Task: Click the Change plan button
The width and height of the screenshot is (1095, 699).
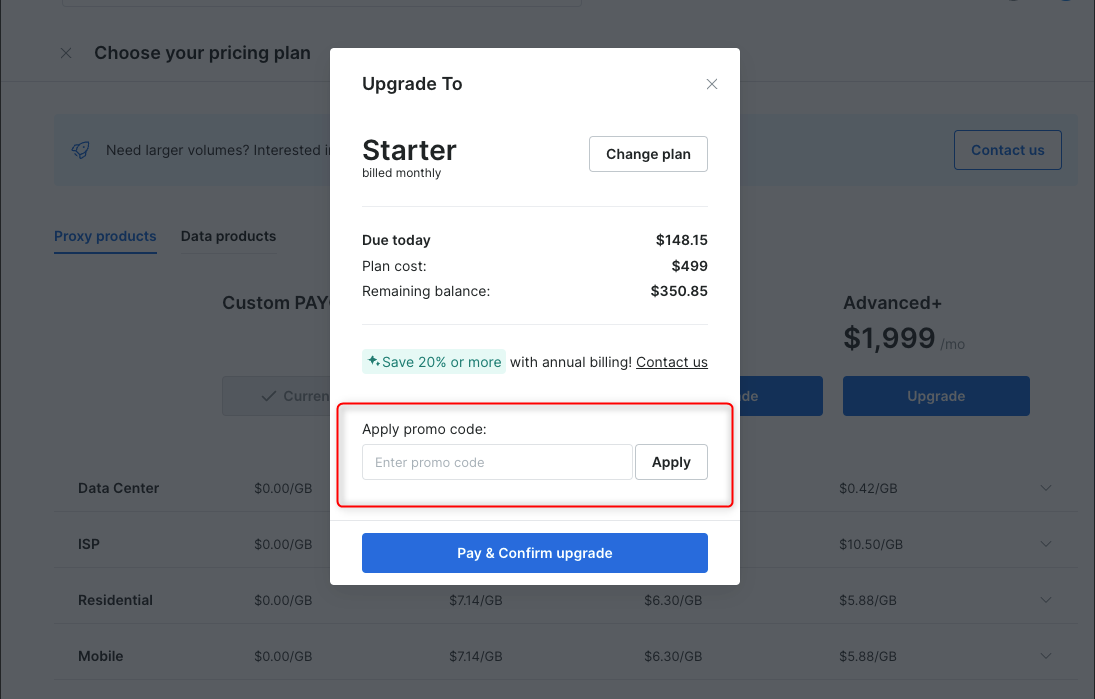Action: 648,154
